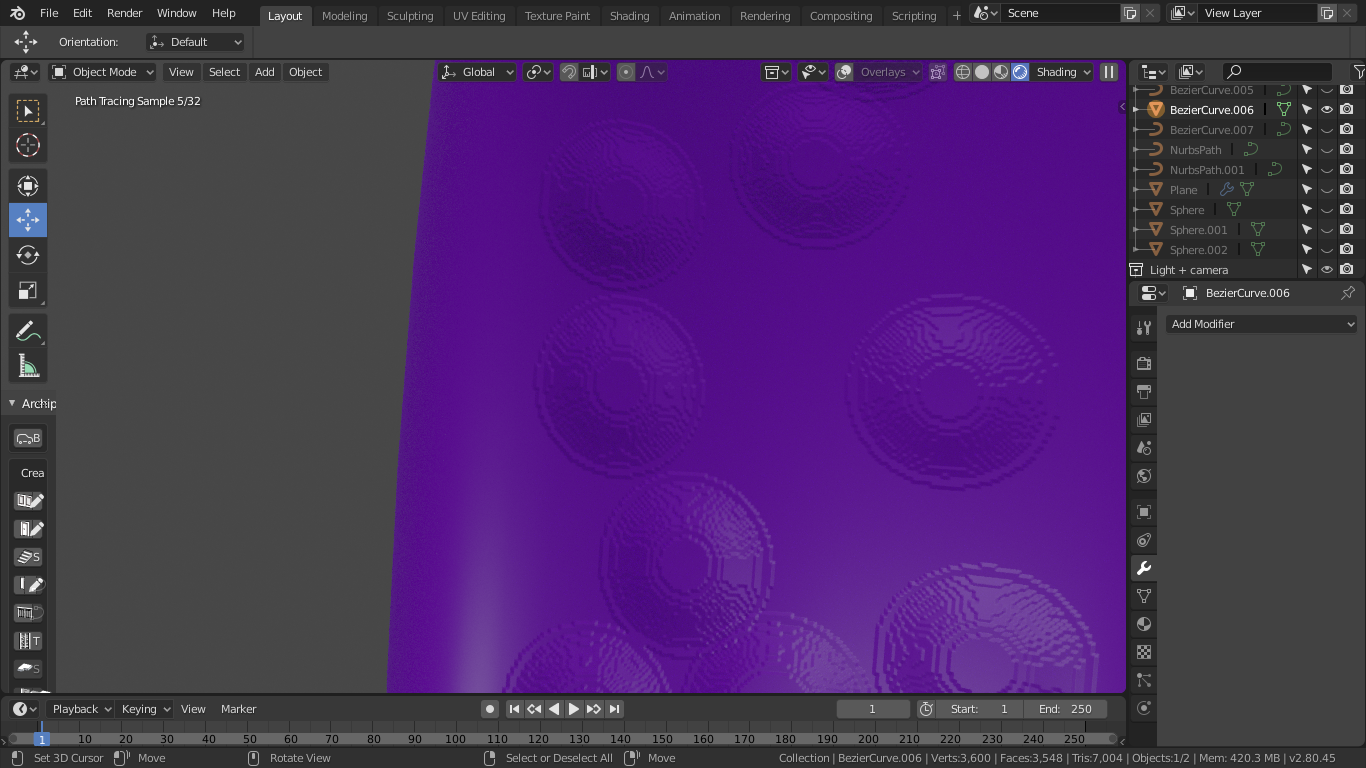The image size is (1366, 768).
Task: Switch to the Modeling workspace tab
Action: 344,15
